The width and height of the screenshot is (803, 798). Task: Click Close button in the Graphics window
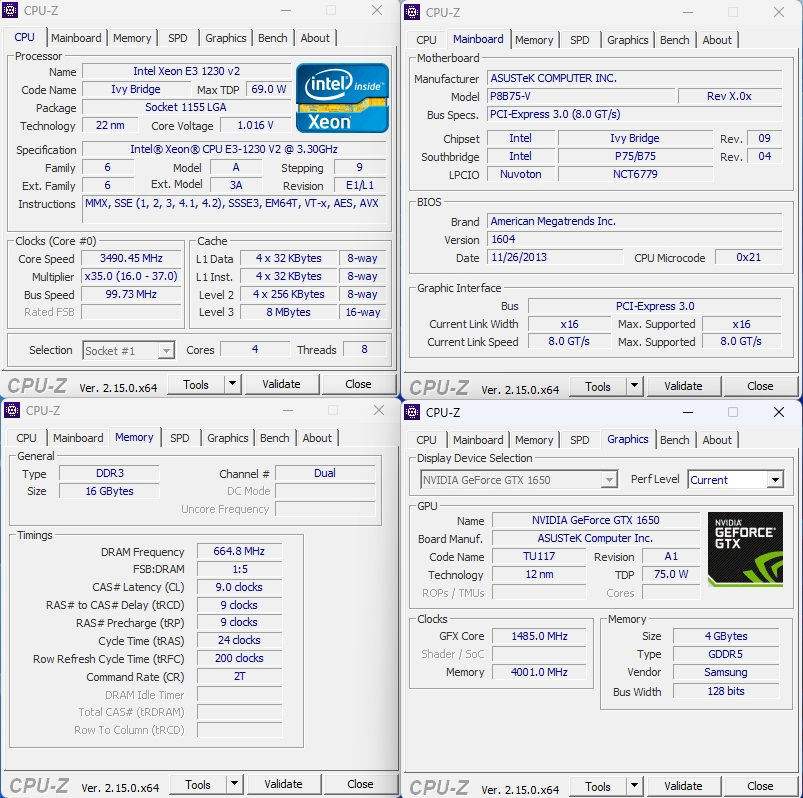coord(760,786)
